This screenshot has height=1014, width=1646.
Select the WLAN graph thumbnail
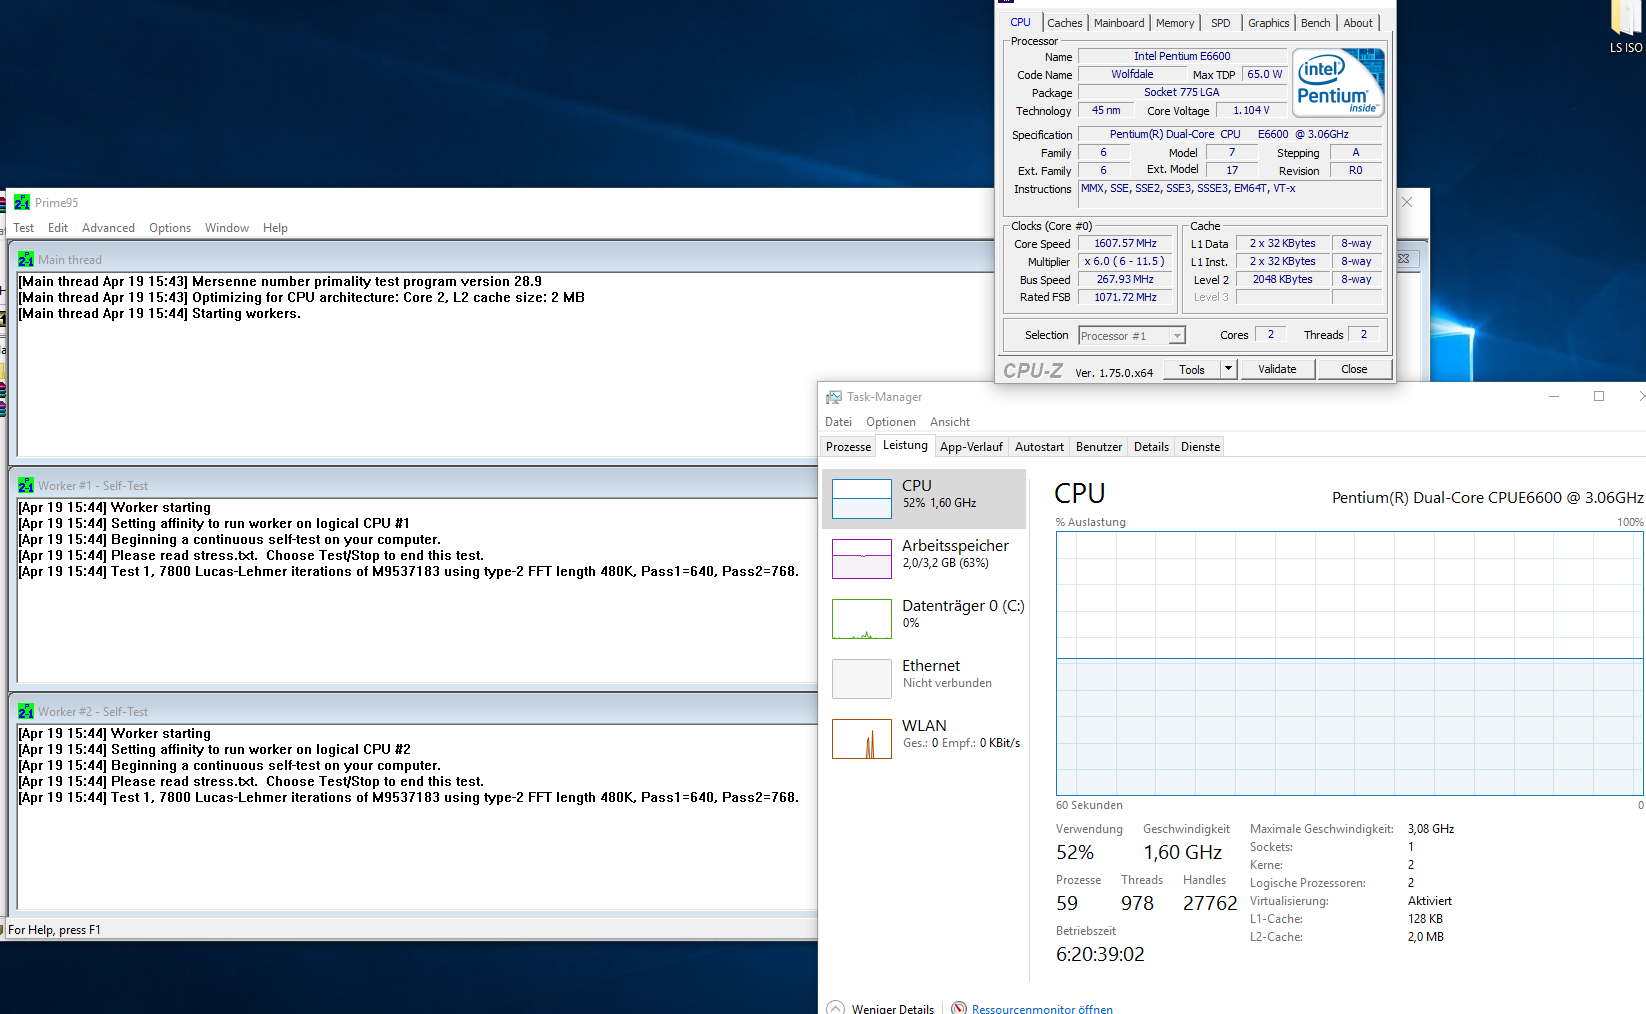862,738
